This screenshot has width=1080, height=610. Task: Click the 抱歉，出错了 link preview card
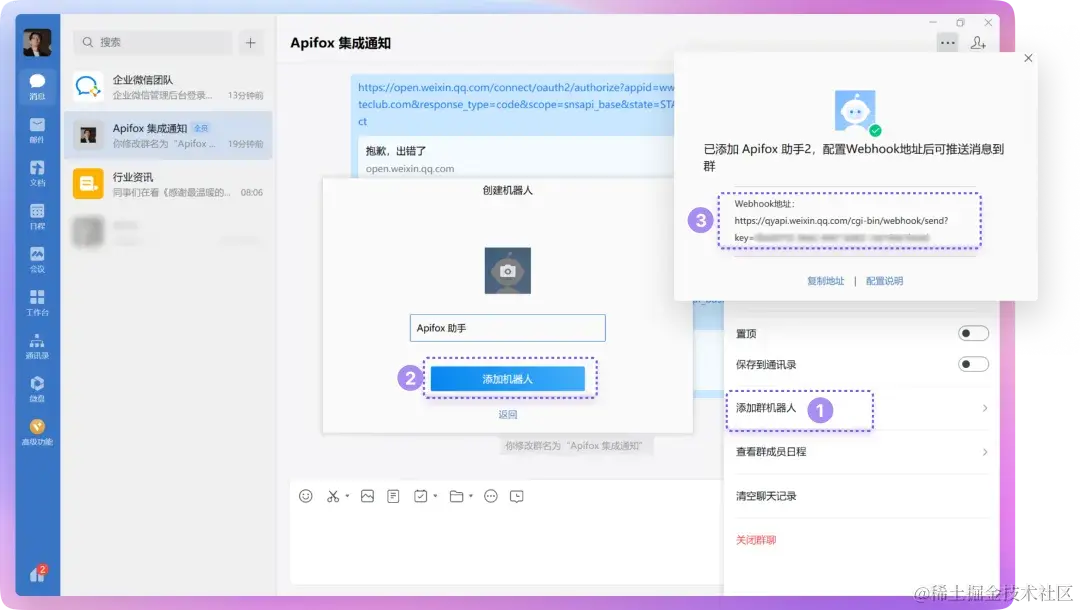[516, 158]
